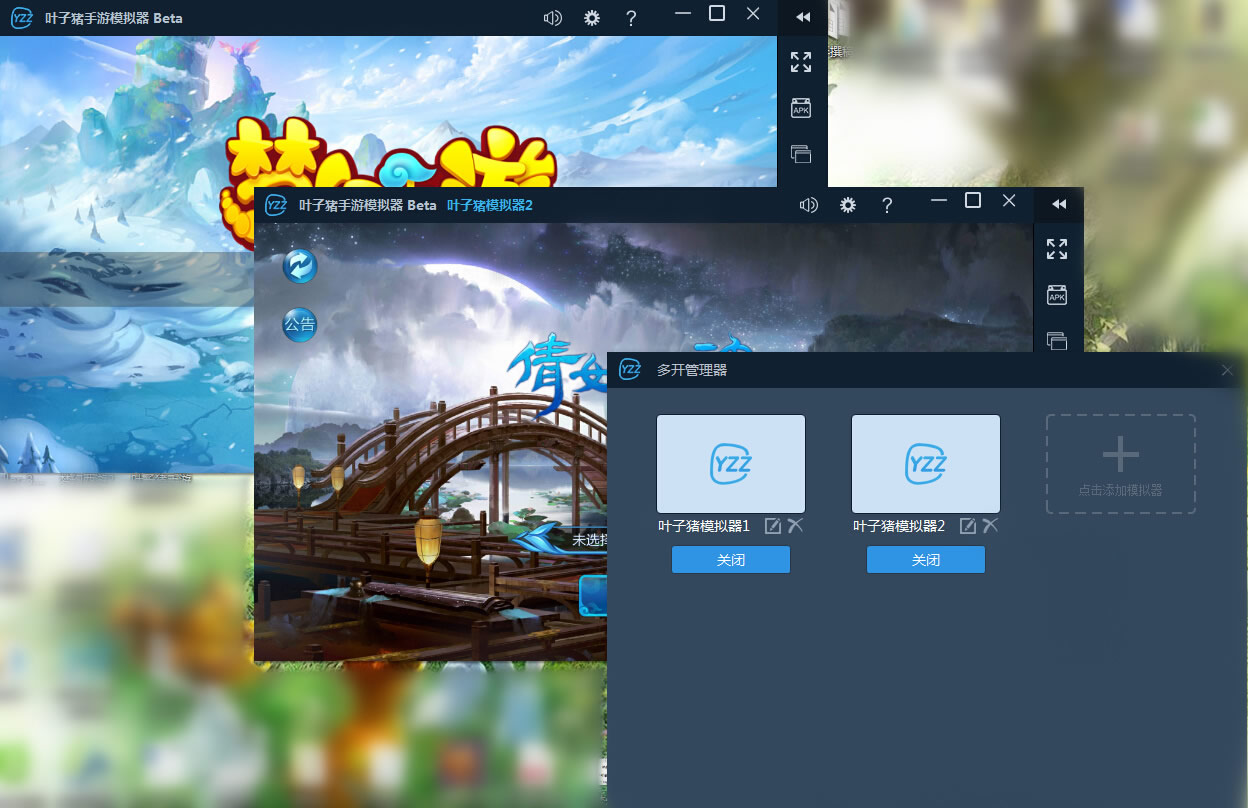Install APK in the back emulator window
The height and width of the screenshot is (808, 1248).
[801, 108]
